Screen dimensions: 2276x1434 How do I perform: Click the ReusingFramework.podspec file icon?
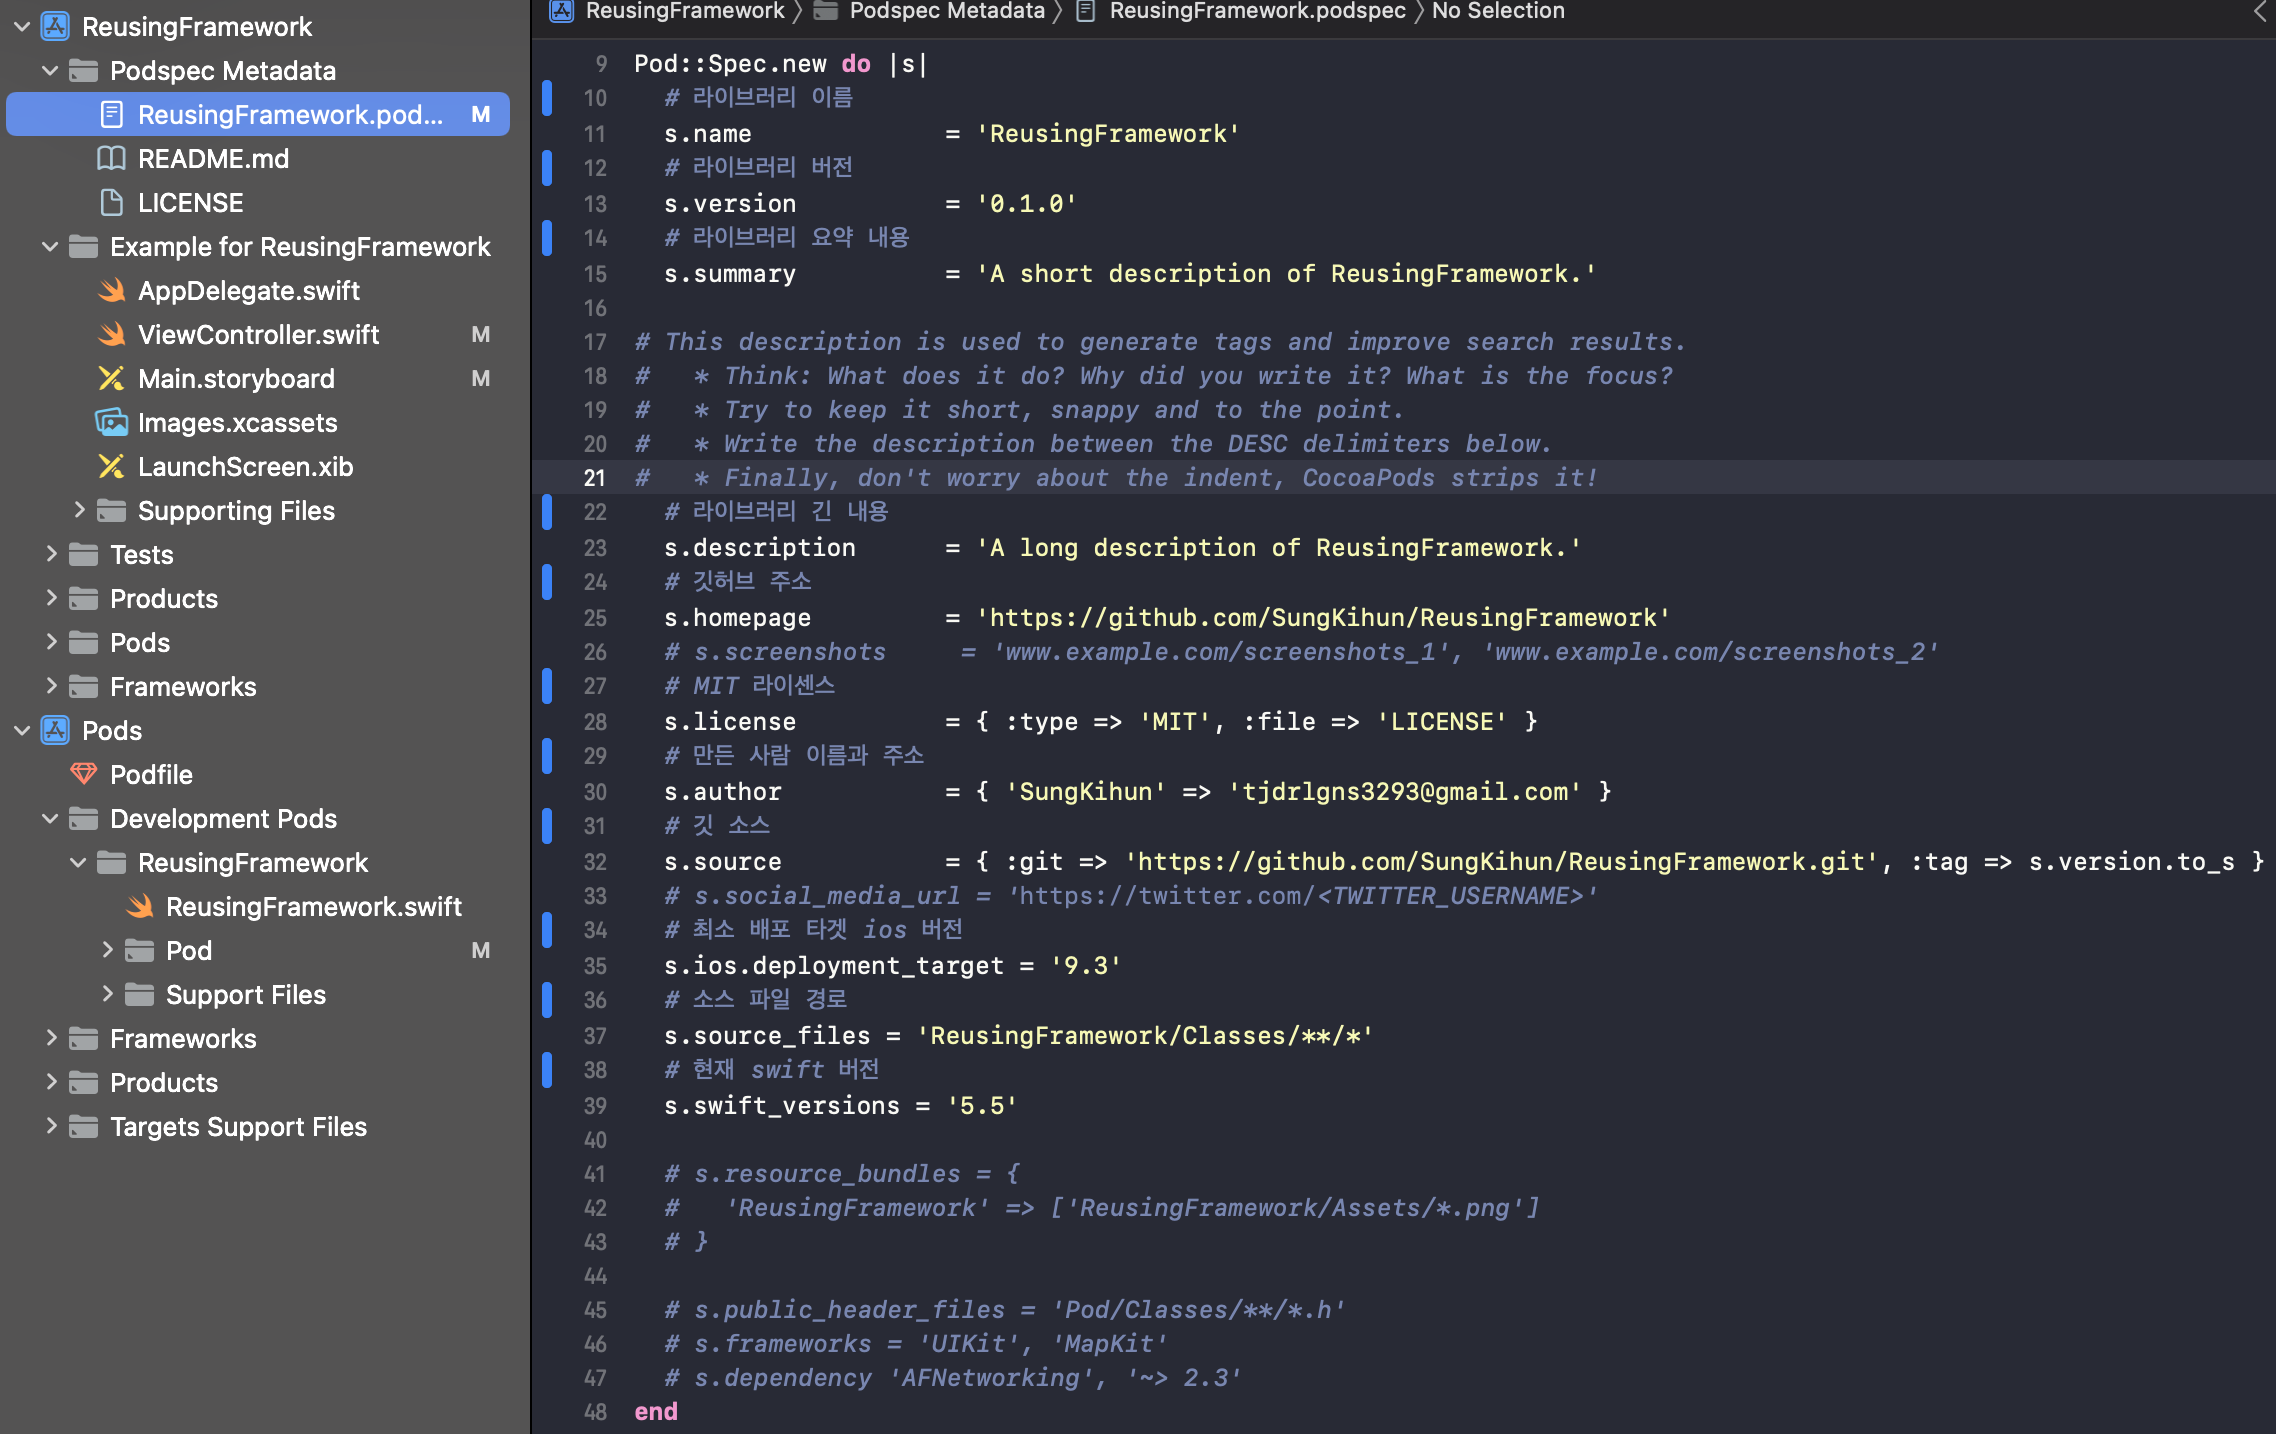(112, 115)
